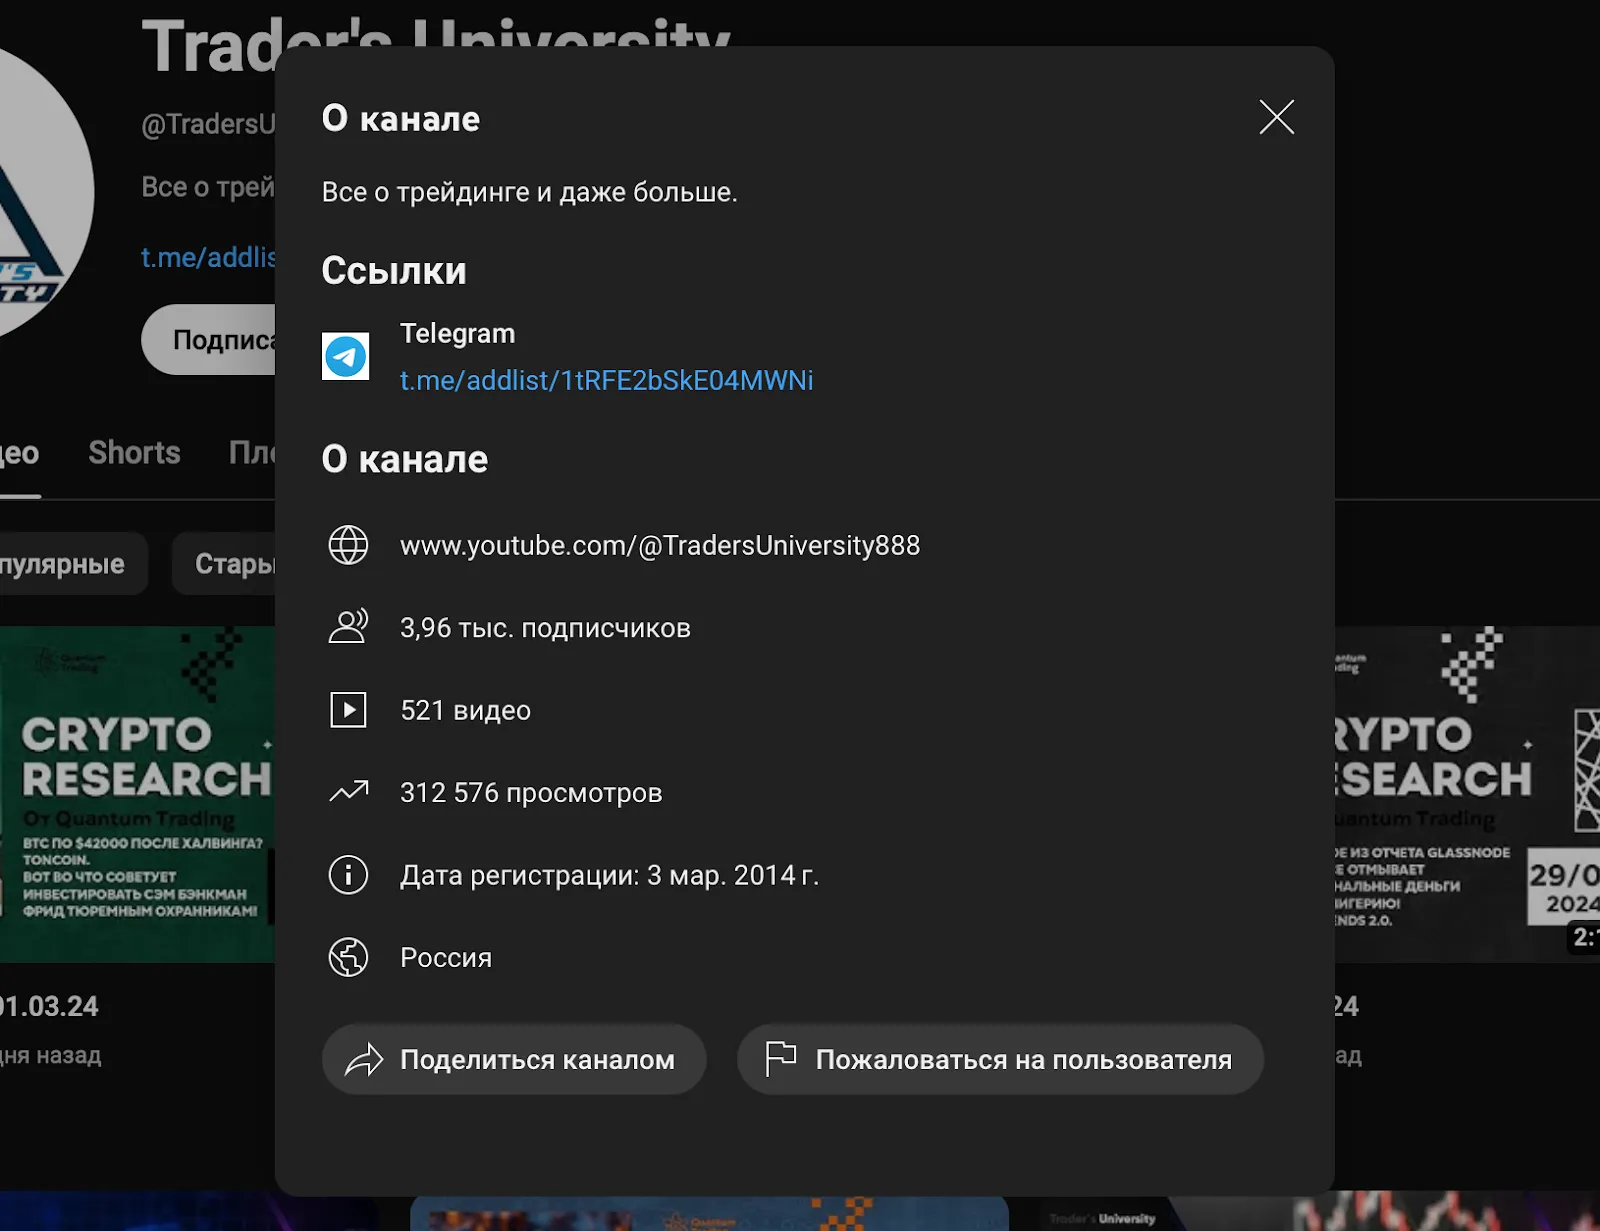Image resolution: width=1600 pixels, height=1231 pixels.
Task: Open the Crypto Research 29/02 video thumbnail
Action: (x=1467, y=794)
